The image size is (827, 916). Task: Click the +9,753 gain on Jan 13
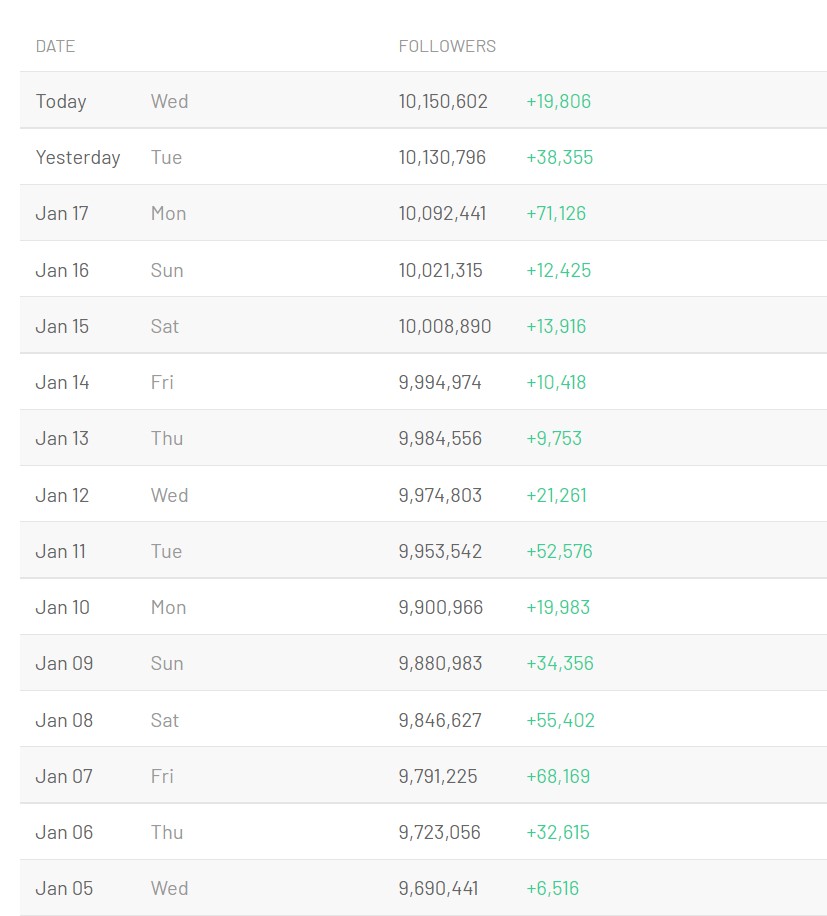pos(554,438)
